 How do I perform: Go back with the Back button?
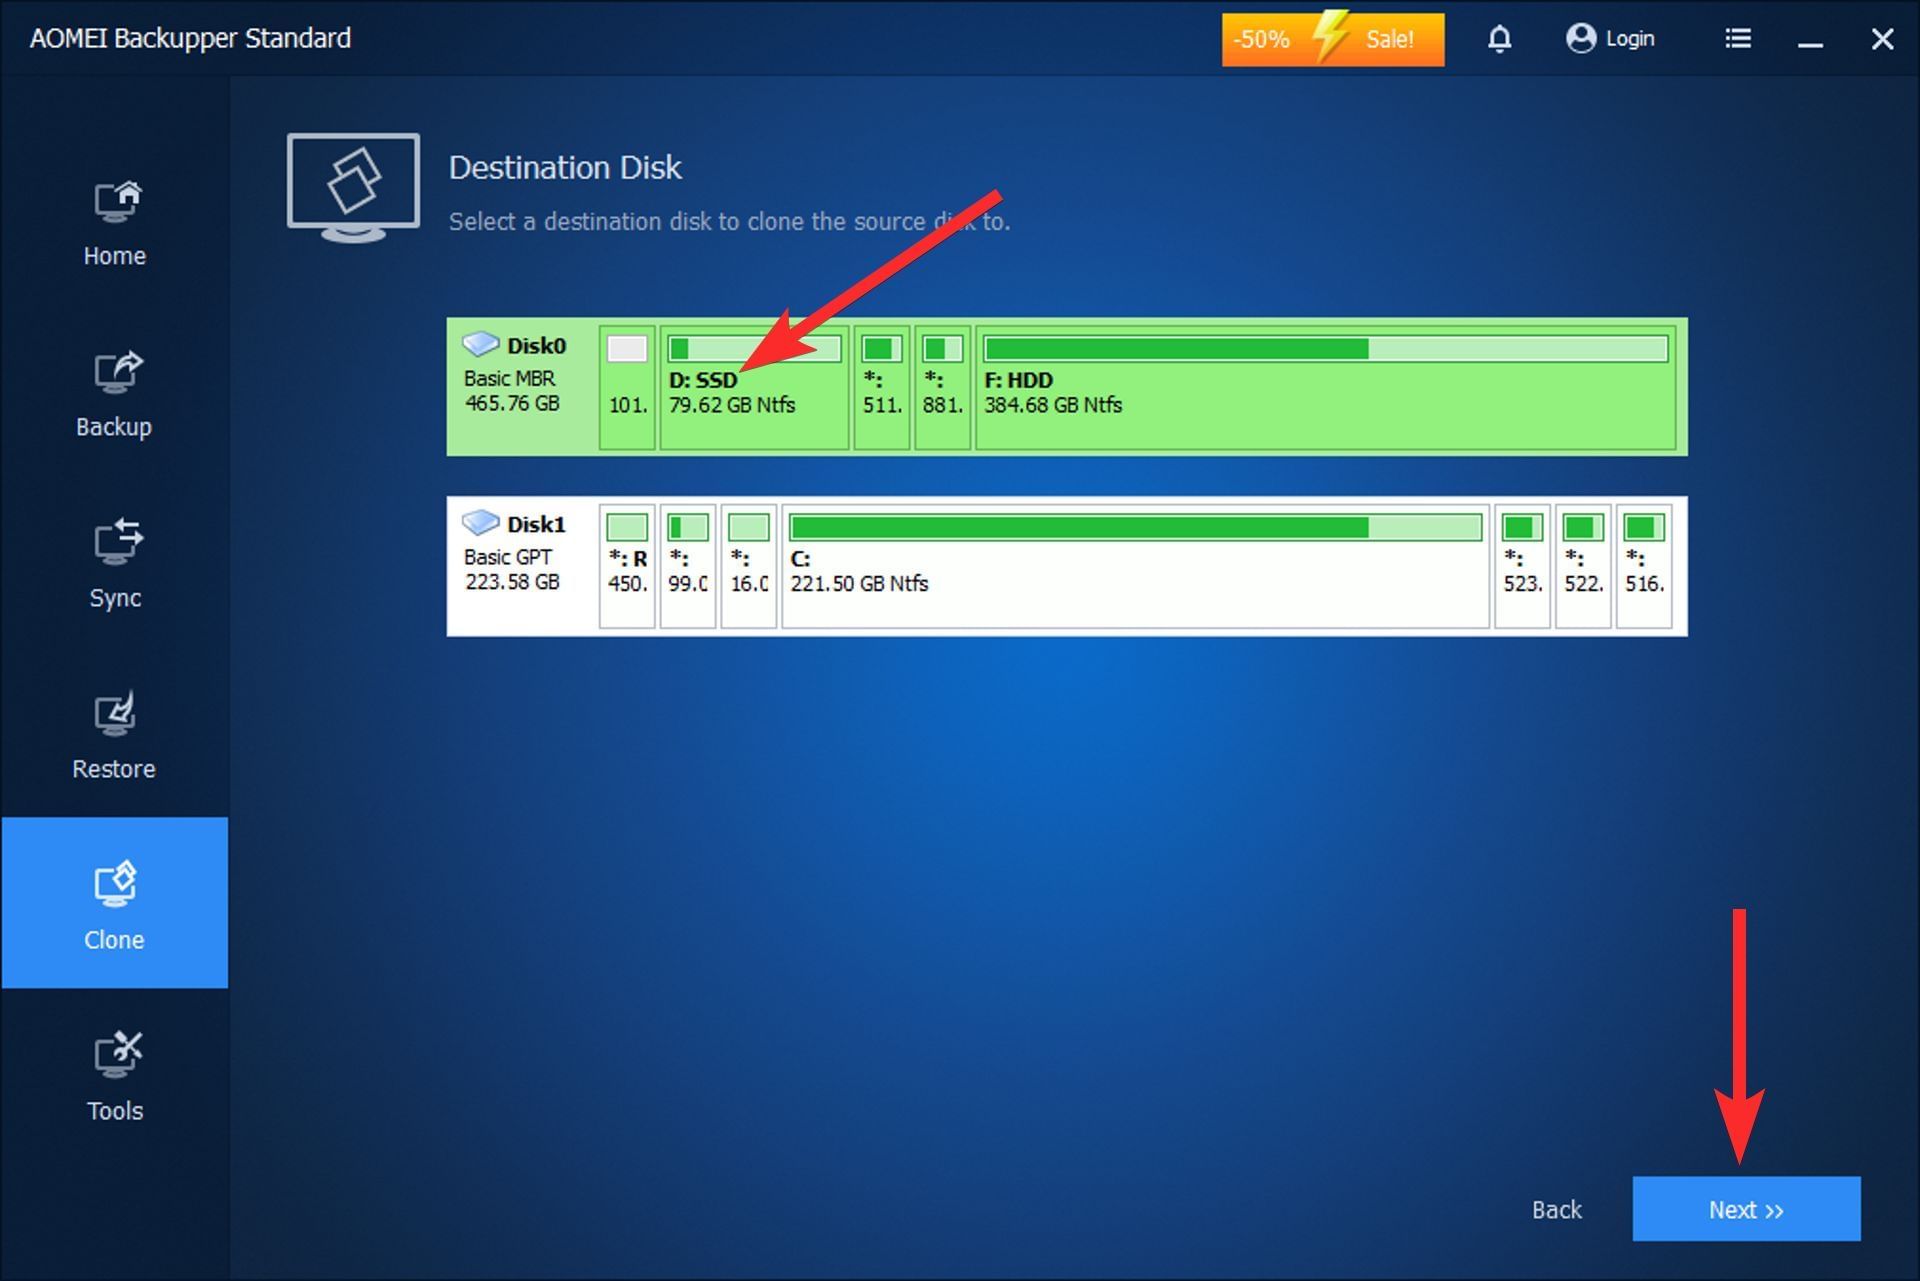click(x=1556, y=1209)
